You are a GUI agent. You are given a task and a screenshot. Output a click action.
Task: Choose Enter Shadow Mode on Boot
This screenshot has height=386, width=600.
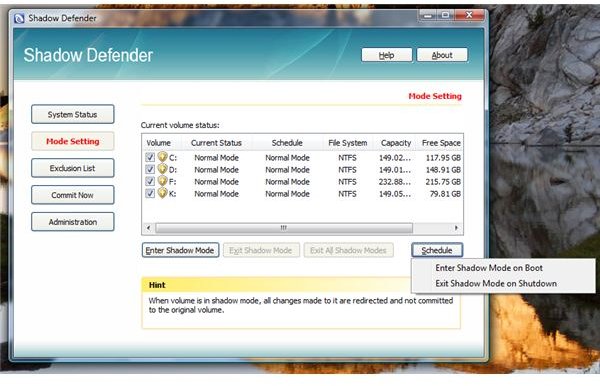pyautogui.click(x=489, y=268)
